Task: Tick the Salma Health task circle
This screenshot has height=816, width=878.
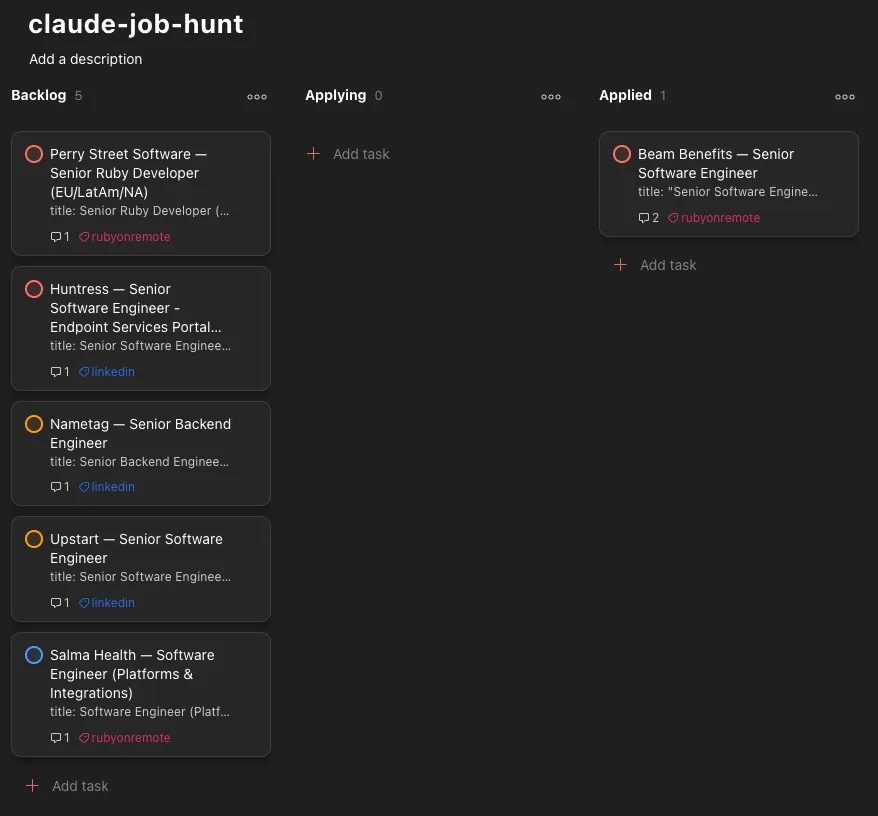Action: pyautogui.click(x=34, y=655)
